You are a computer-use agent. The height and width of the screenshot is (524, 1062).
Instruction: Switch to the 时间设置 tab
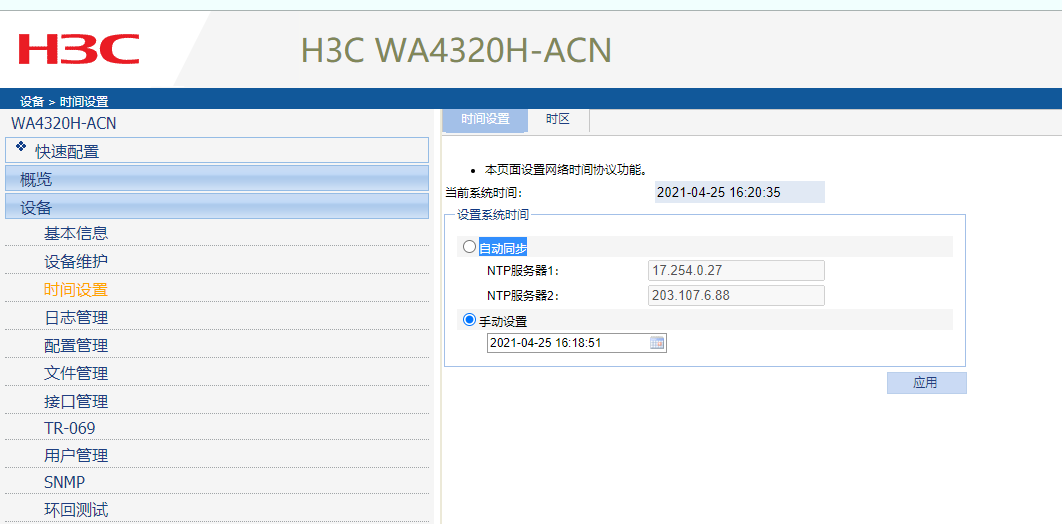pyautogui.click(x=485, y=120)
